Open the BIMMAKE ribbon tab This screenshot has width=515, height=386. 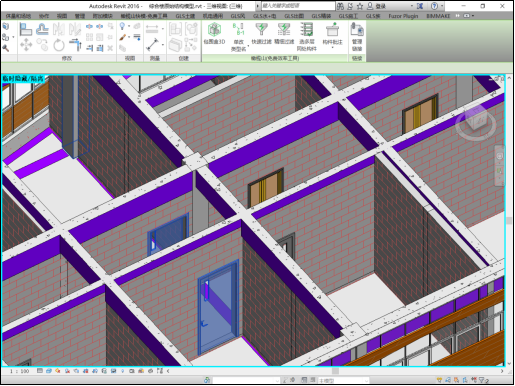point(438,16)
